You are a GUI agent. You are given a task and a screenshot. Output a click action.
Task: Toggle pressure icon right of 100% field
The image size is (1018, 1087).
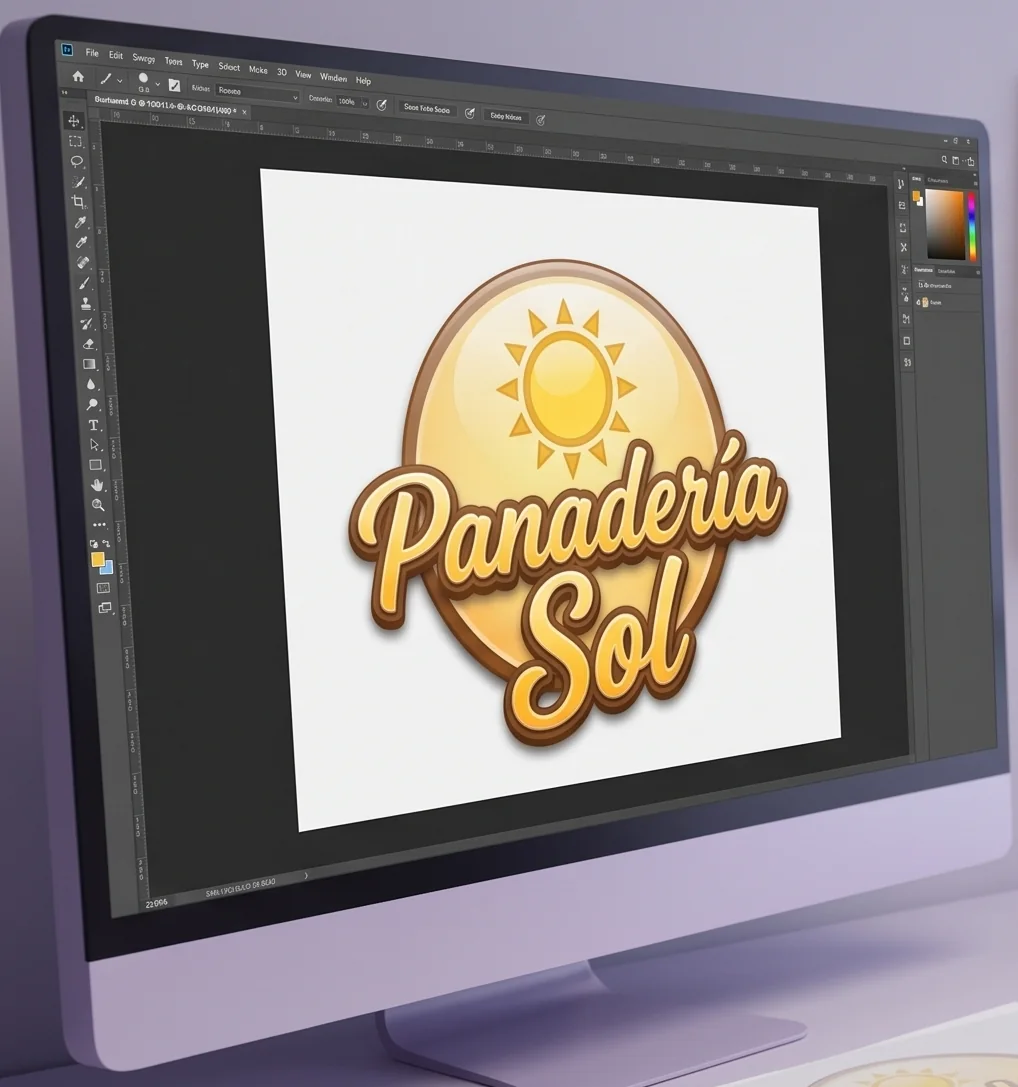pyautogui.click(x=381, y=105)
